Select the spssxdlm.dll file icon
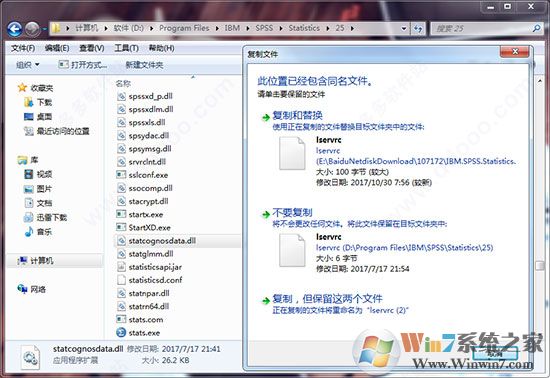Screen dimensions: 550x378 pos(121,109)
